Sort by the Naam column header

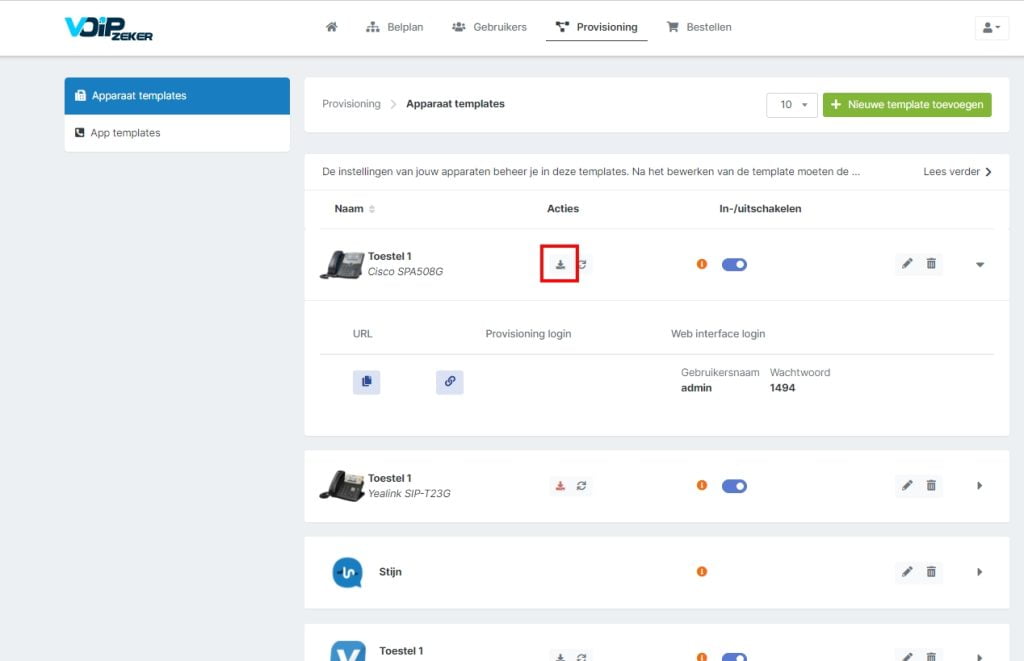[x=355, y=209]
